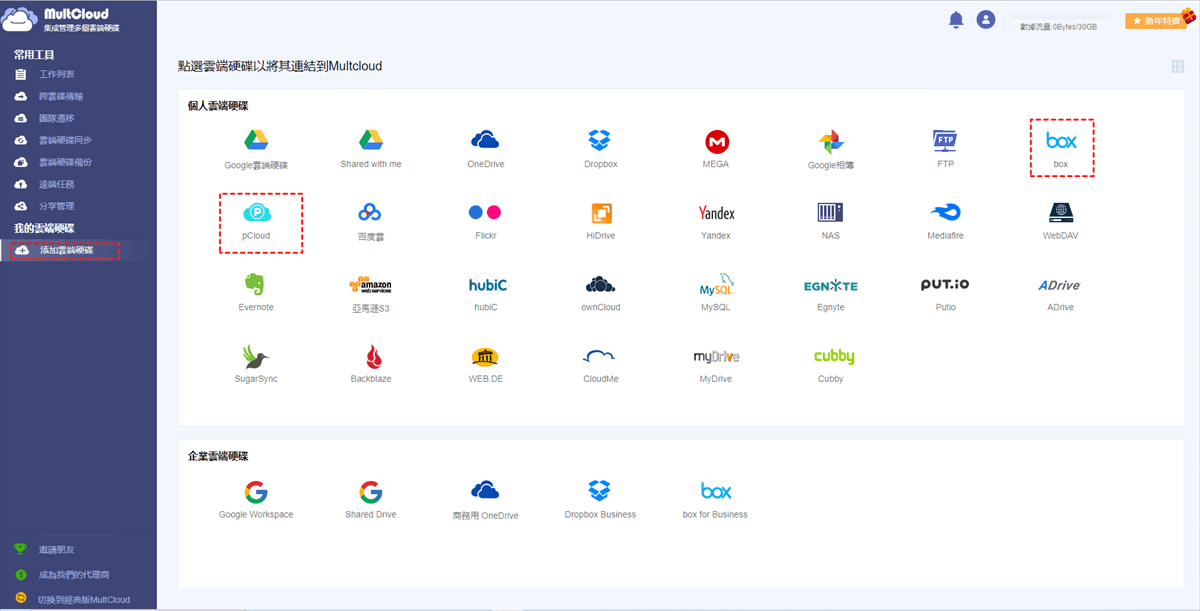The image size is (1200, 611).
Task: Pick Dropbox in the personal cloud section
Action: [600, 140]
